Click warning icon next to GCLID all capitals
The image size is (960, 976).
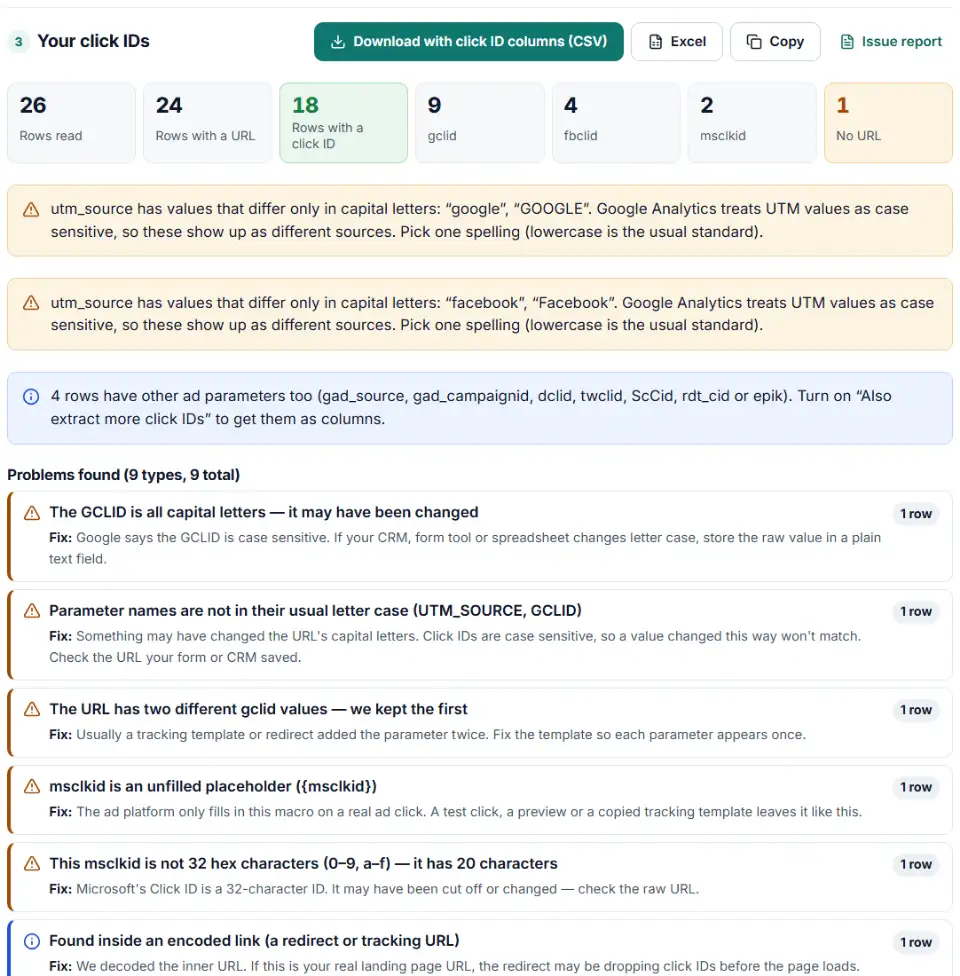point(32,513)
